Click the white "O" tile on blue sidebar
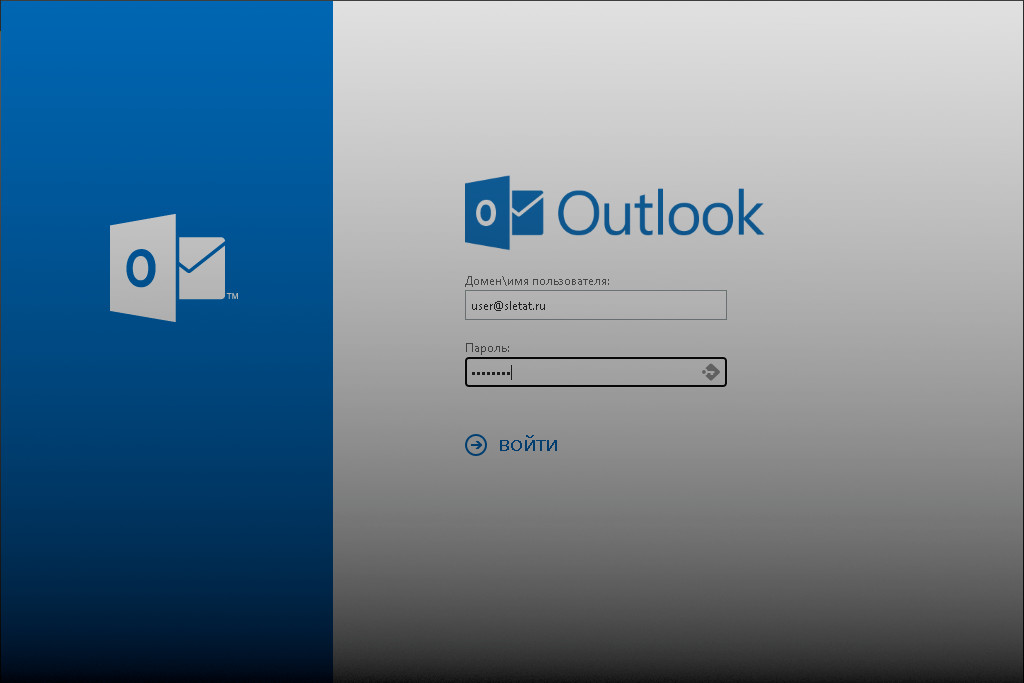Viewport: 1024px width, 683px height. (143, 268)
